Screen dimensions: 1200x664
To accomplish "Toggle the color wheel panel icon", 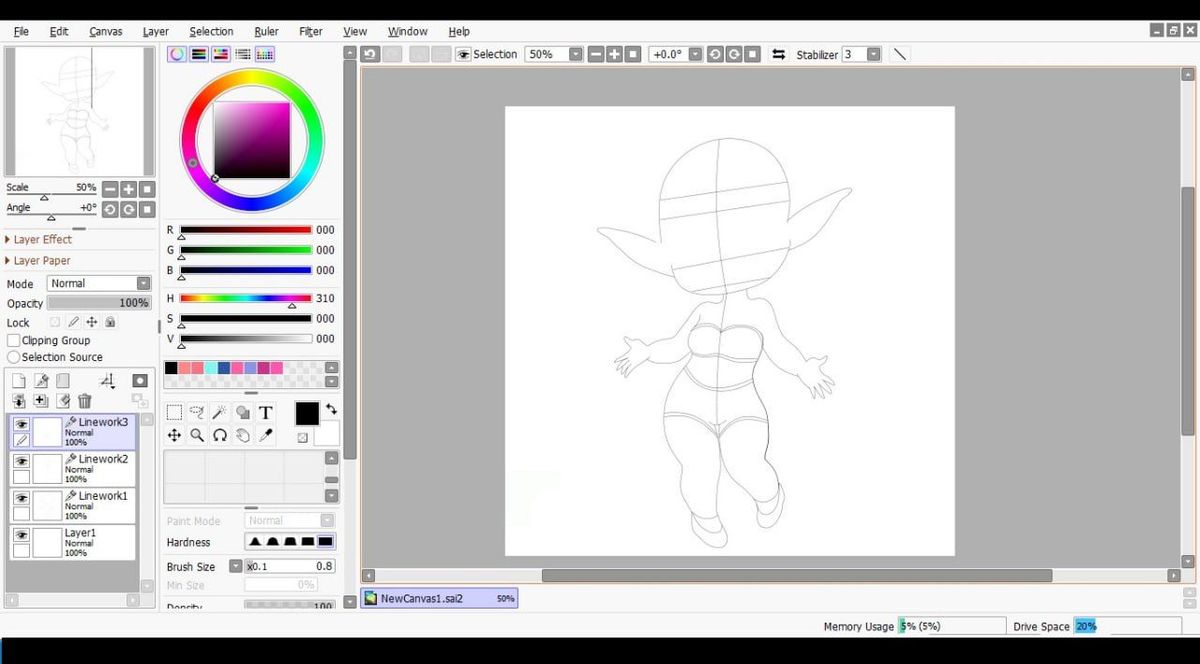I will click(x=177, y=54).
